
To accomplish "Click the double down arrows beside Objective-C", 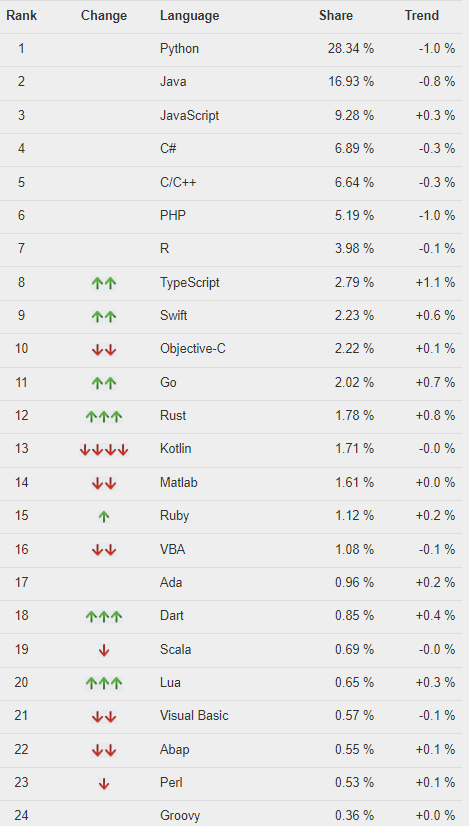I will tap(104, 350).
